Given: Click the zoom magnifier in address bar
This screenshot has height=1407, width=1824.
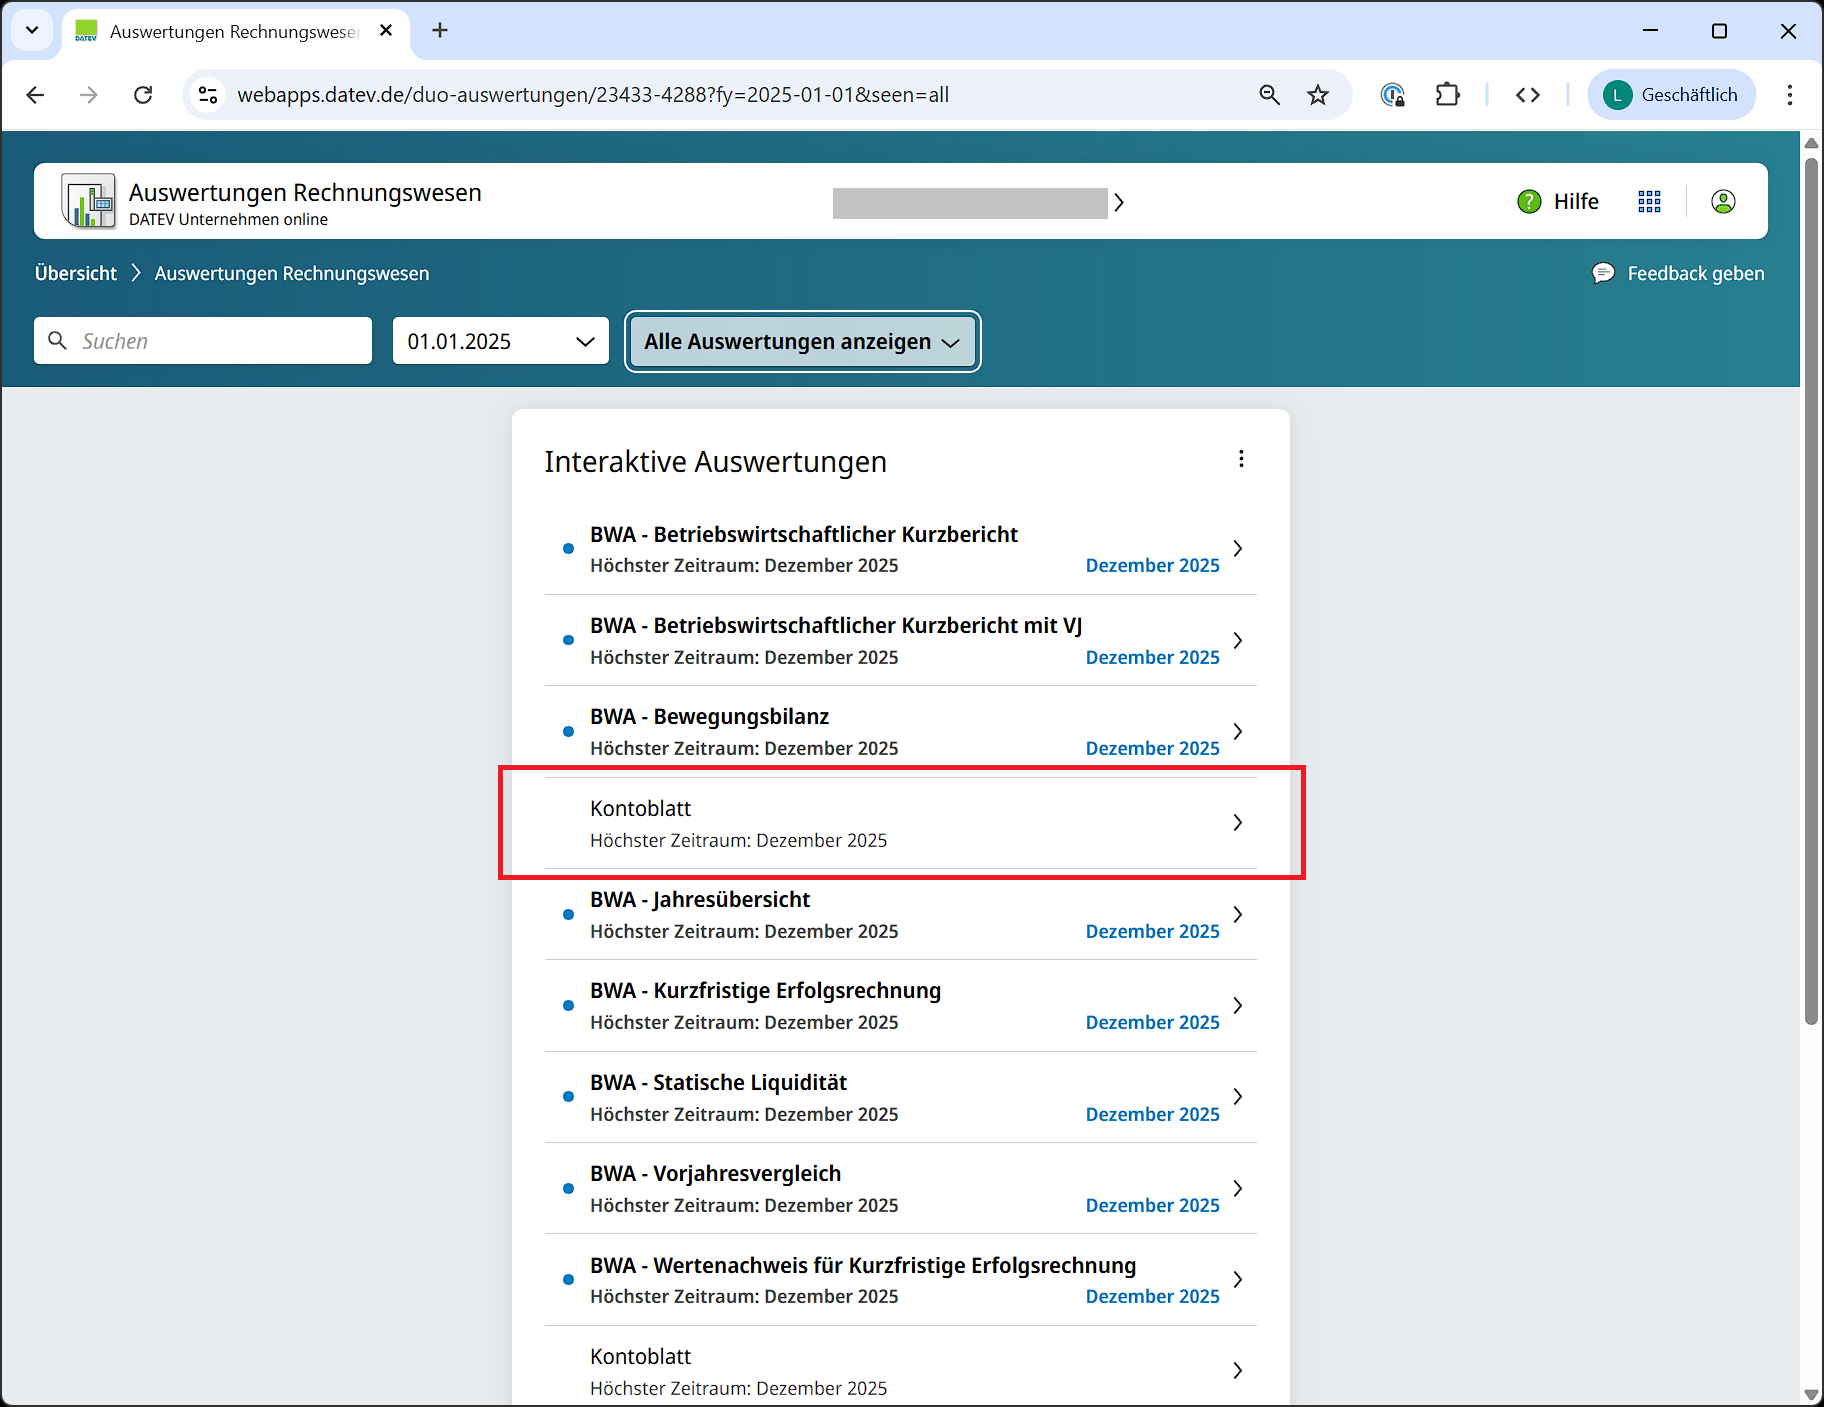Looking at the screenshot, I should tap(1269, 94).
